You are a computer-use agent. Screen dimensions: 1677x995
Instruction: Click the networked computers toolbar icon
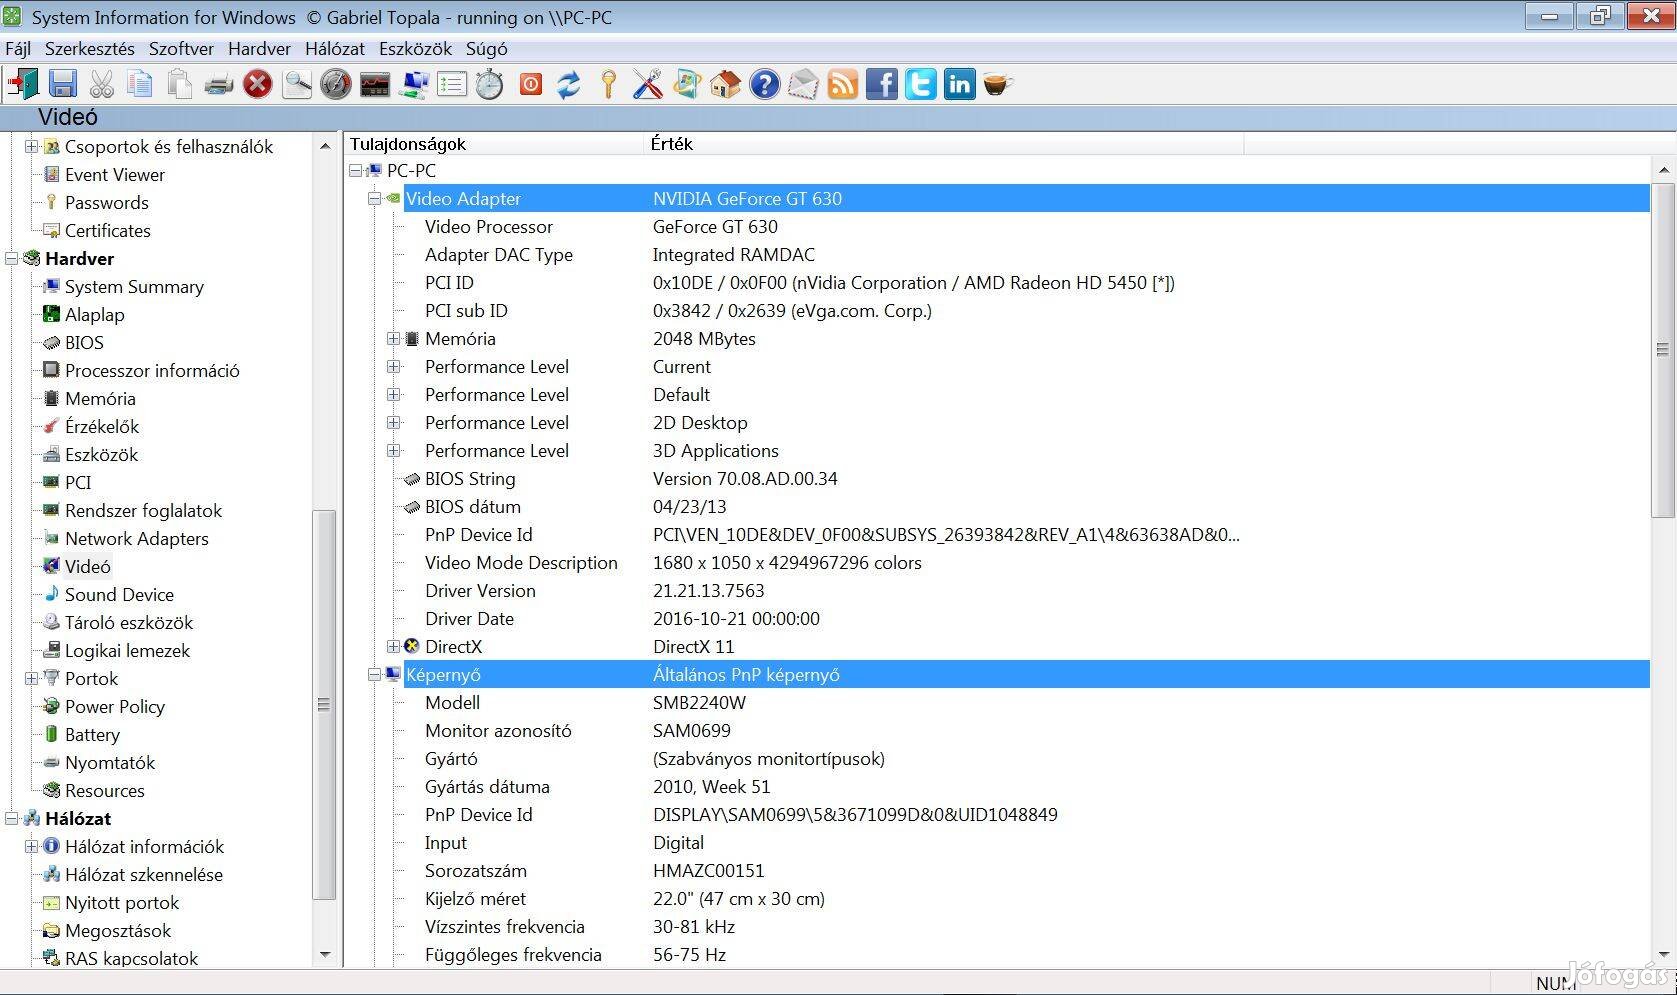413,84
